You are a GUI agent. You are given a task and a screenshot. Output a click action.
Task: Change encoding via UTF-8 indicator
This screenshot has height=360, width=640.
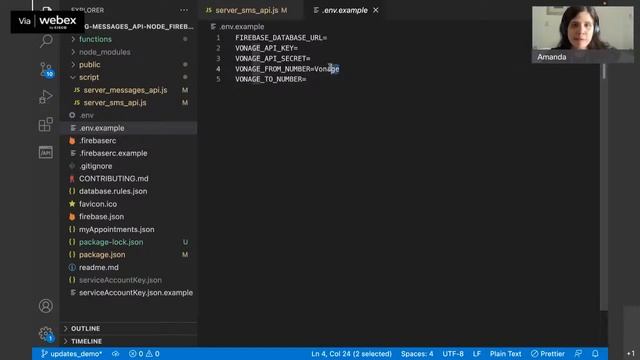[x=453, y=354]
